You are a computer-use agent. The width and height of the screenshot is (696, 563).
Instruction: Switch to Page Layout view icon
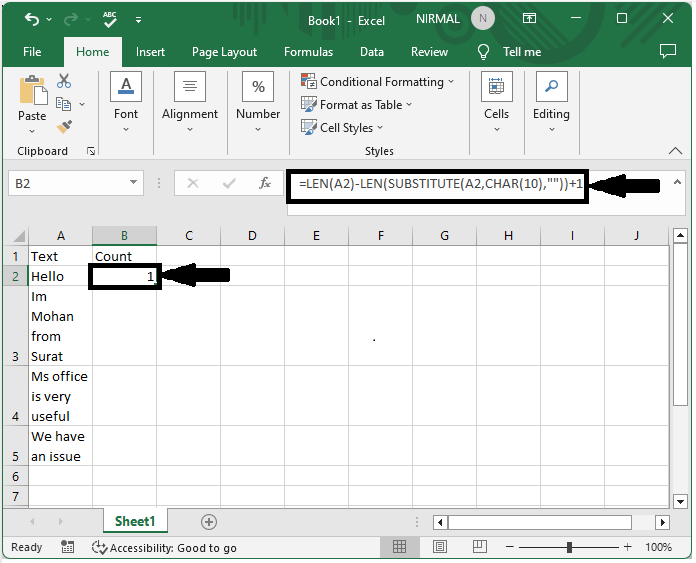tap(439, 547)
